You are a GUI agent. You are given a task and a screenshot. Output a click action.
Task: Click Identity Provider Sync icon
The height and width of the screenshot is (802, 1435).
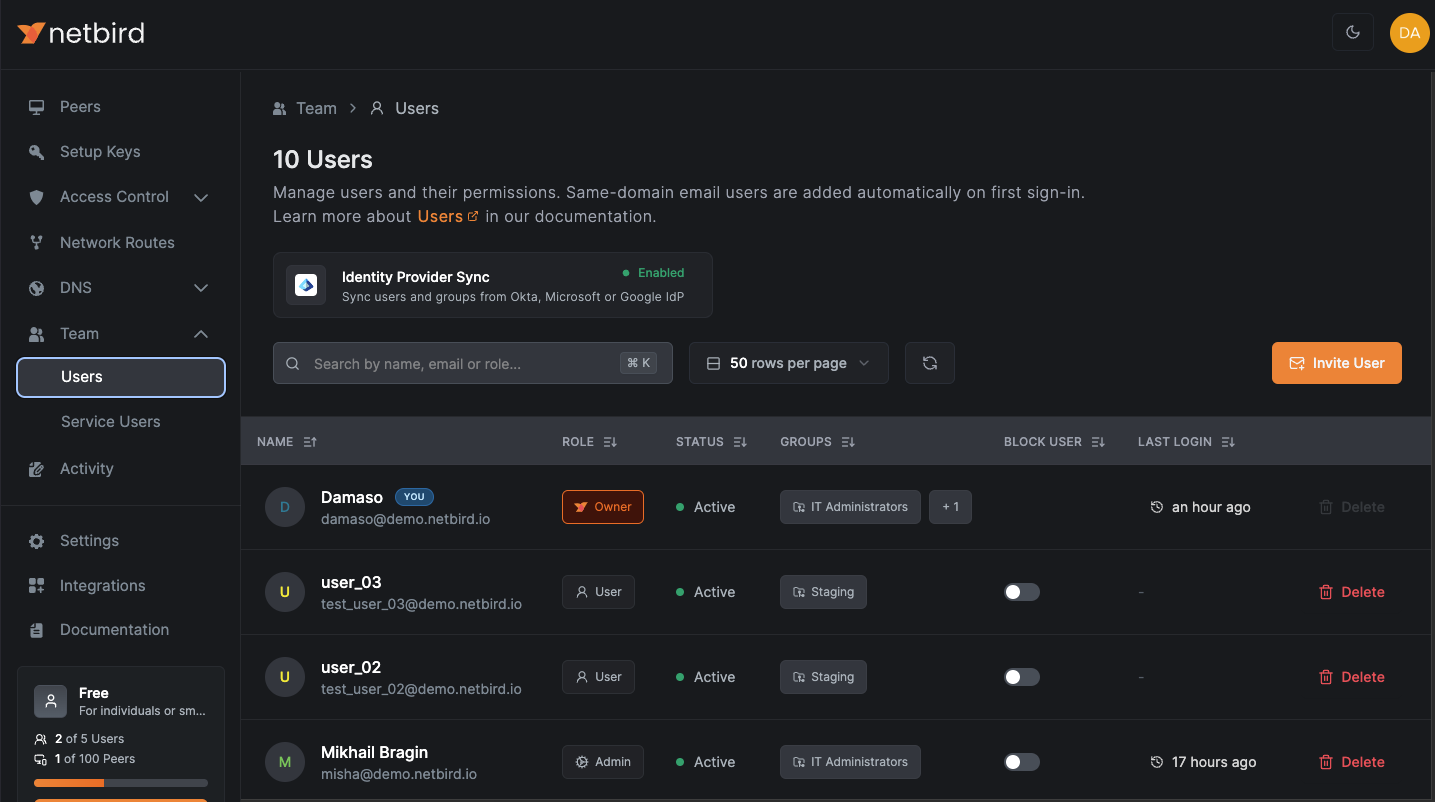click(x=306, y=285)
